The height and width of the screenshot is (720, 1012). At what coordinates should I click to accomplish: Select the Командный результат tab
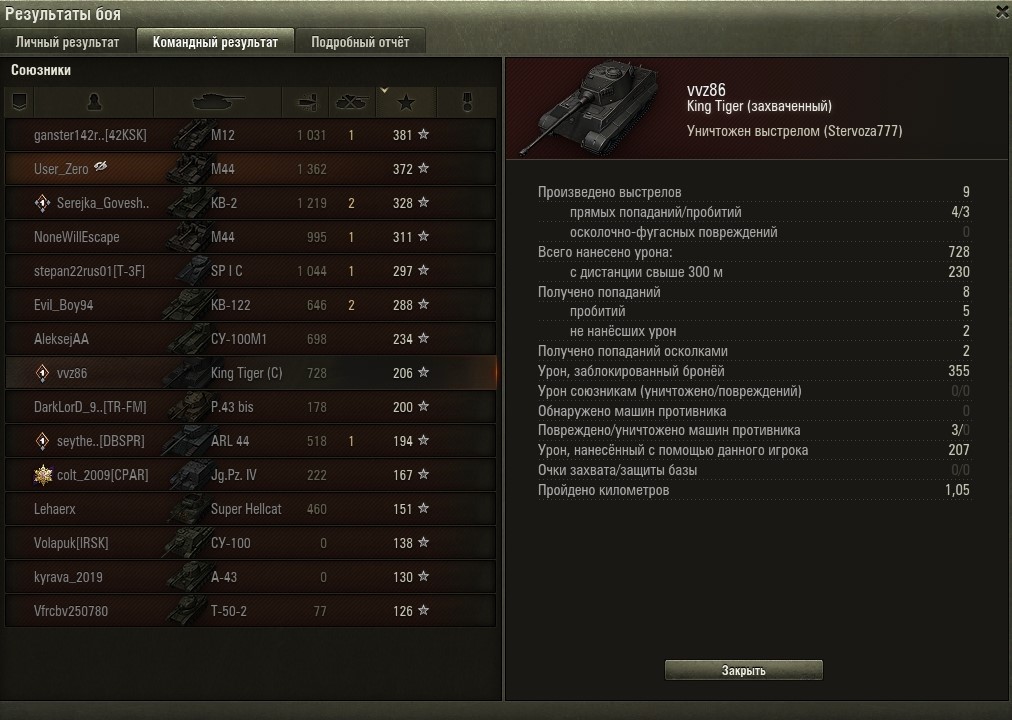216,42
